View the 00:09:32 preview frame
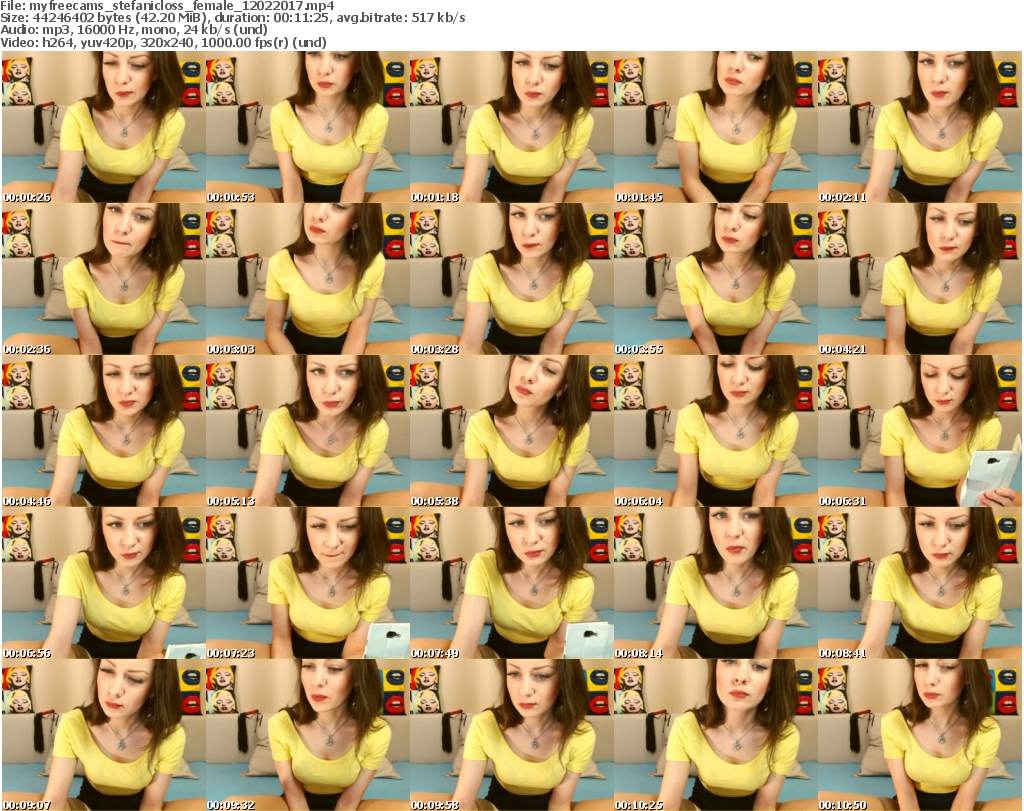1024x811 pixels. (308, 735)
